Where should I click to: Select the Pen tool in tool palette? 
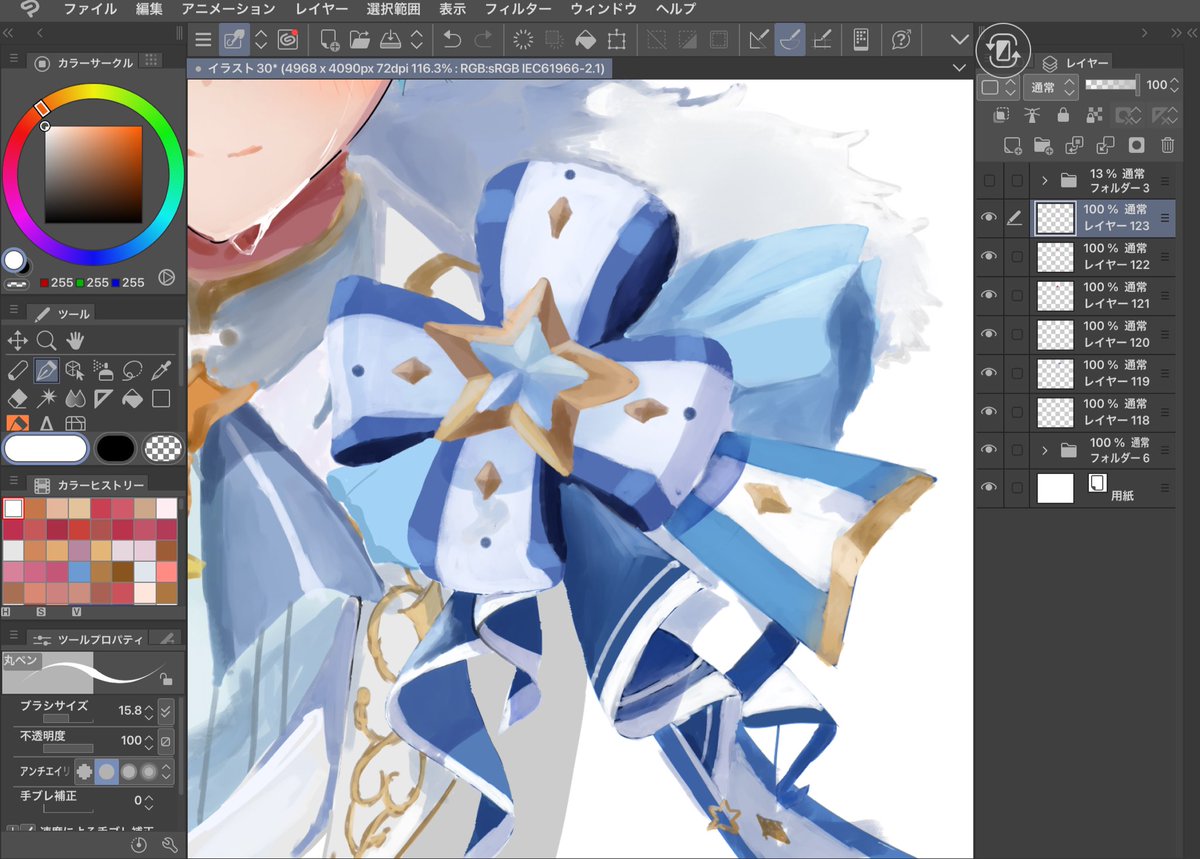tap(46, 370)
